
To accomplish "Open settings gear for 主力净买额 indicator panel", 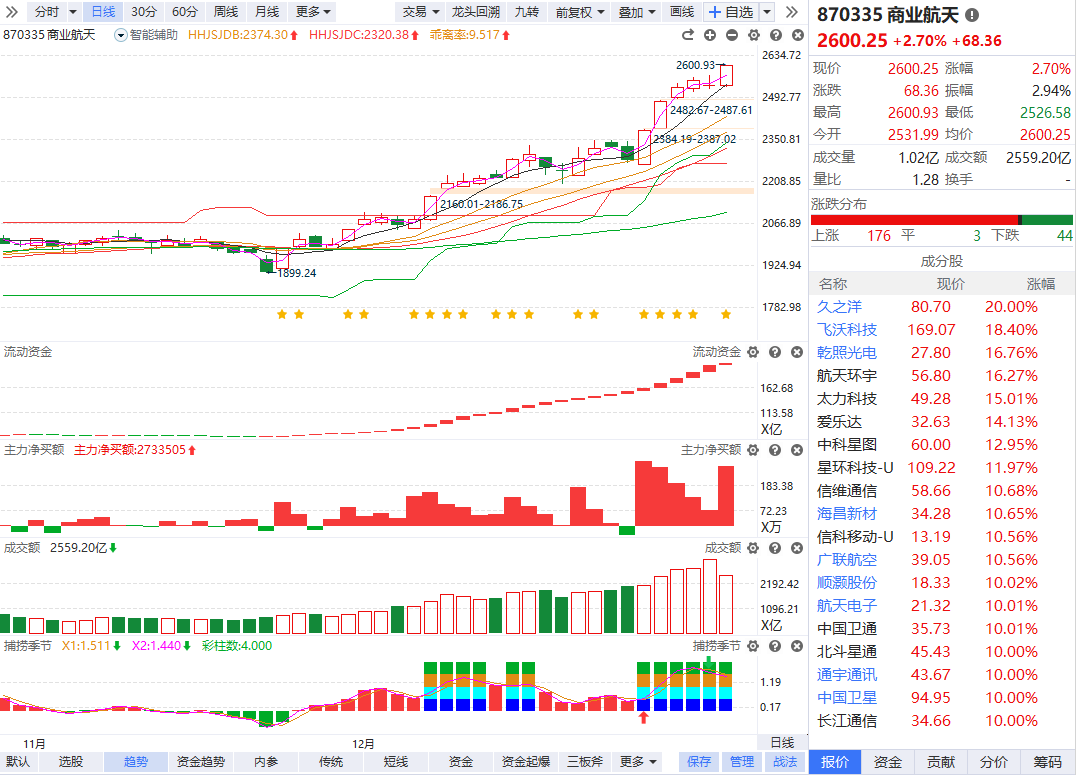I will coord(751,450).
